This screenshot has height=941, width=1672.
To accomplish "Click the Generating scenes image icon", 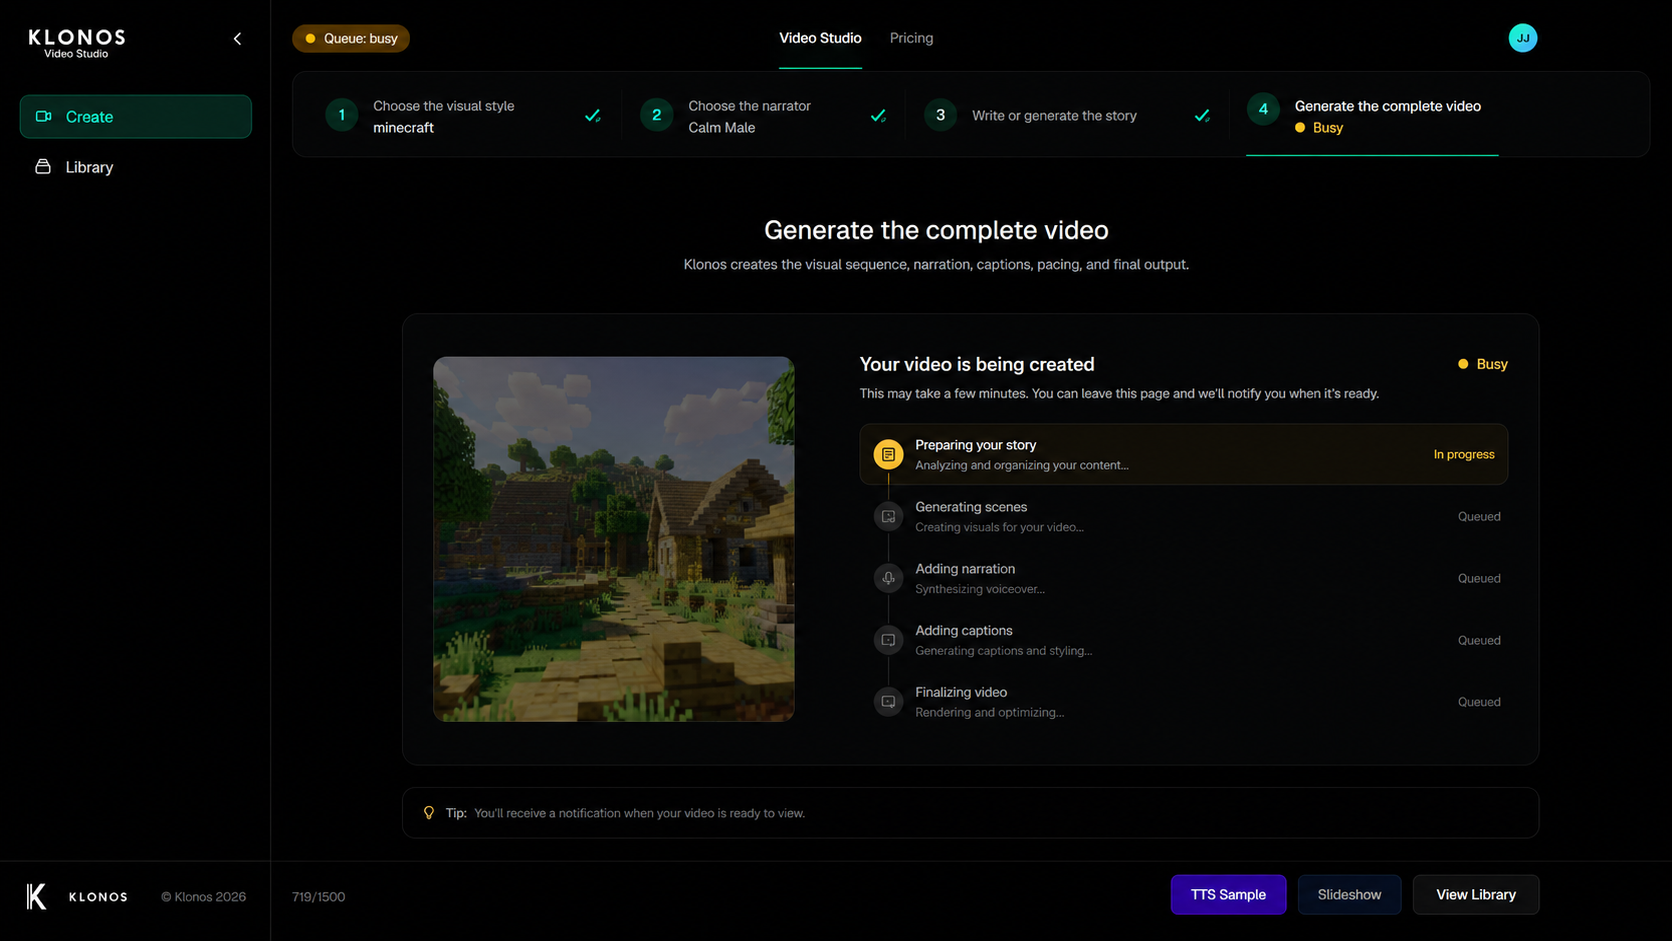I will click(x=888, y=516).
